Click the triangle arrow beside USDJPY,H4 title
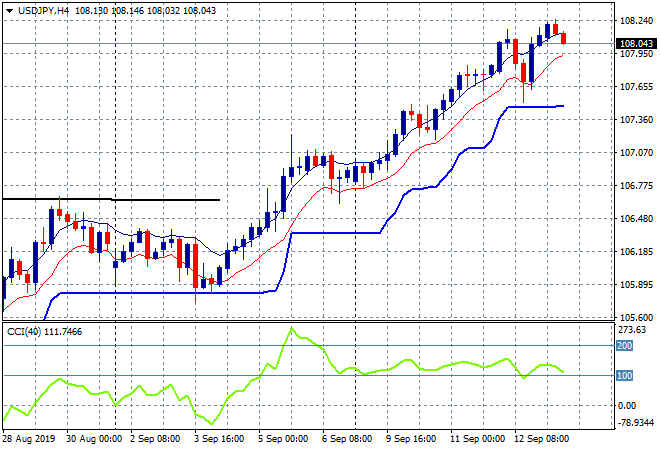 tap(9, 11)
